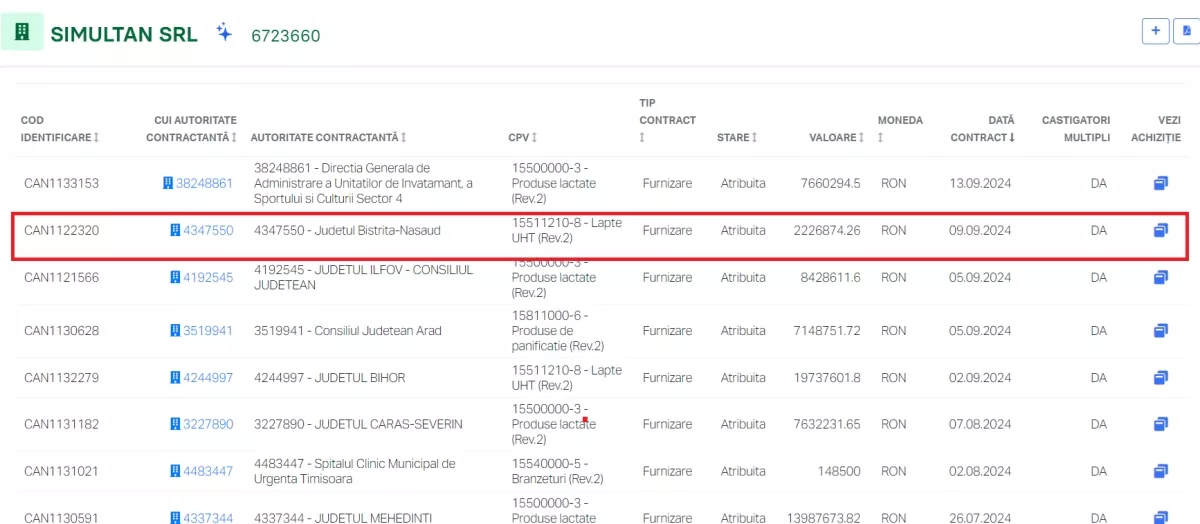This screenshot has height=524, width=1200.
Task: Open acquisition details for CAN1130628
Action: pyautogui.click(x=1160, y=330)
